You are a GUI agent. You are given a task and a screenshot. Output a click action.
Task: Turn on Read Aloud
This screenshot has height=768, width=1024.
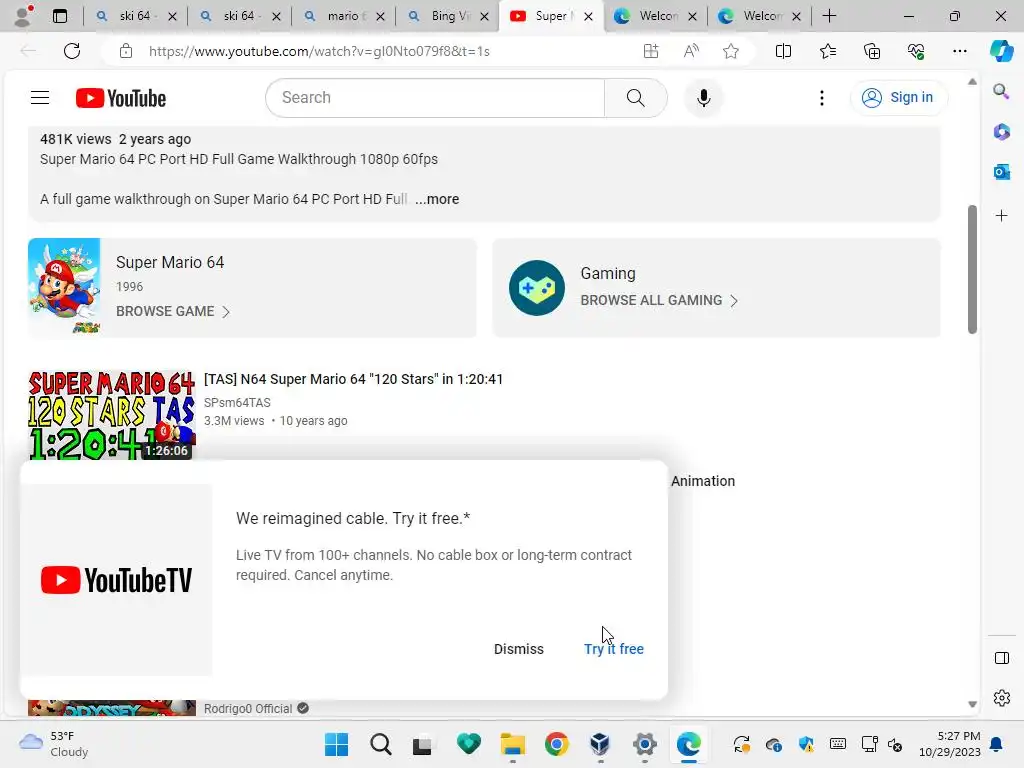pos(691,51)
